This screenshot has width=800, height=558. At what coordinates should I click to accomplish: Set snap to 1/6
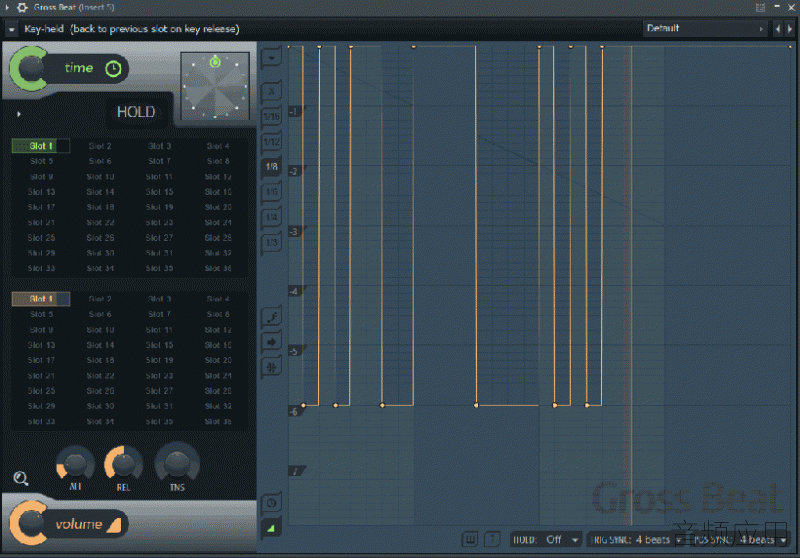[271, 192]
